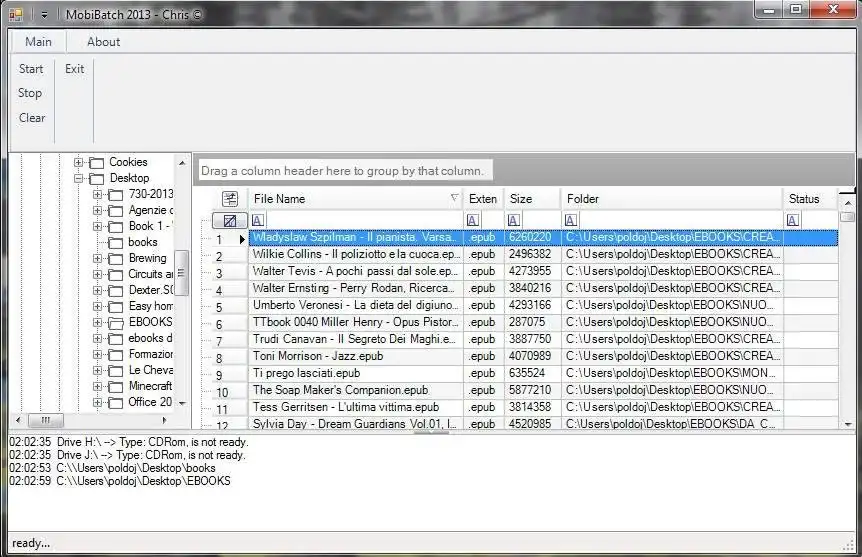Select row Ti prego lasciati.epub
The image size is (862, 557).
(x=543, y=373)
